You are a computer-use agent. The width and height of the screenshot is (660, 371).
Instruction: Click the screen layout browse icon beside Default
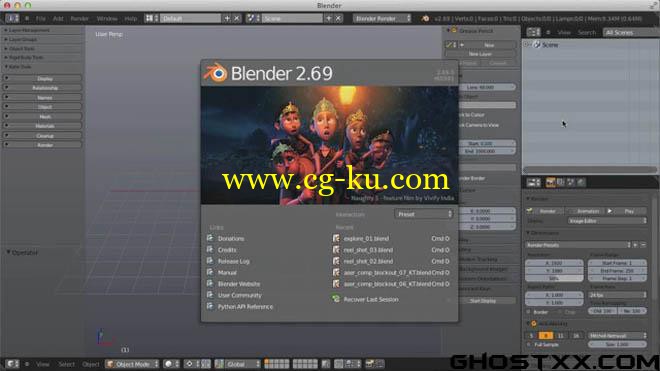tap(152, 19)
